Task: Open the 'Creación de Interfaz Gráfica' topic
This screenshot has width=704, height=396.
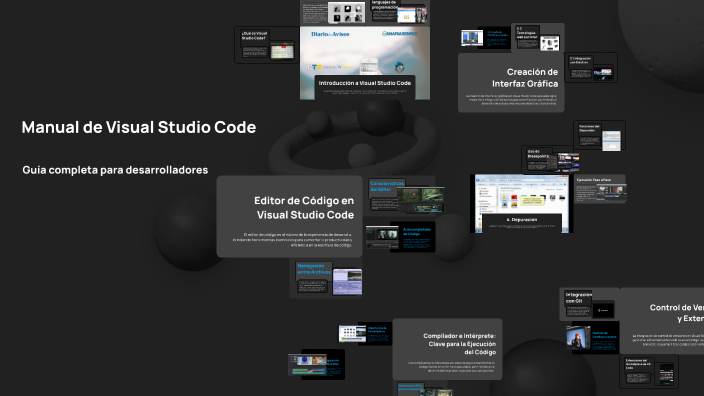Action: click(511, 83)
